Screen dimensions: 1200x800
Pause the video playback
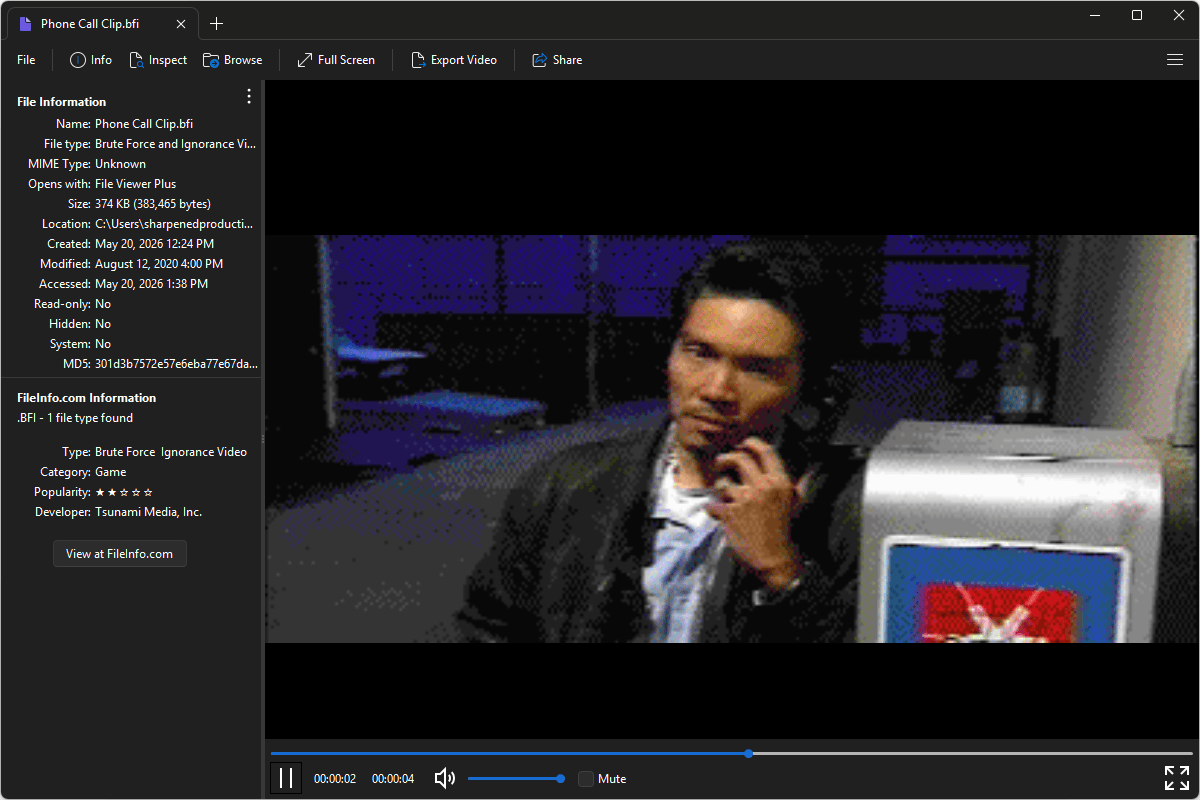286,778
